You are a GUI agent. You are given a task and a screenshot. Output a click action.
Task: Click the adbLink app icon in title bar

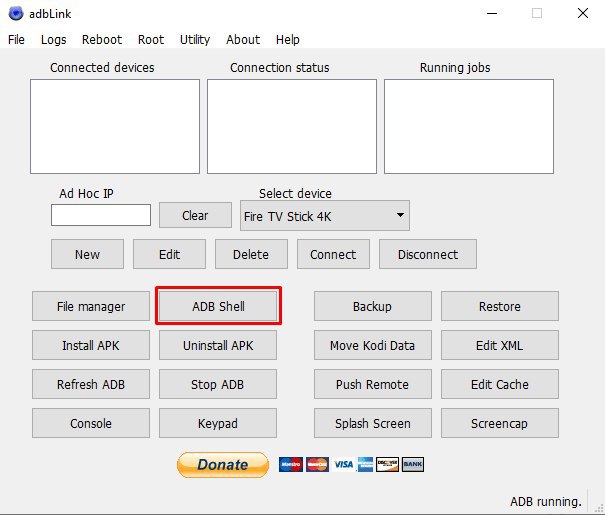click(x=16, y=14)
